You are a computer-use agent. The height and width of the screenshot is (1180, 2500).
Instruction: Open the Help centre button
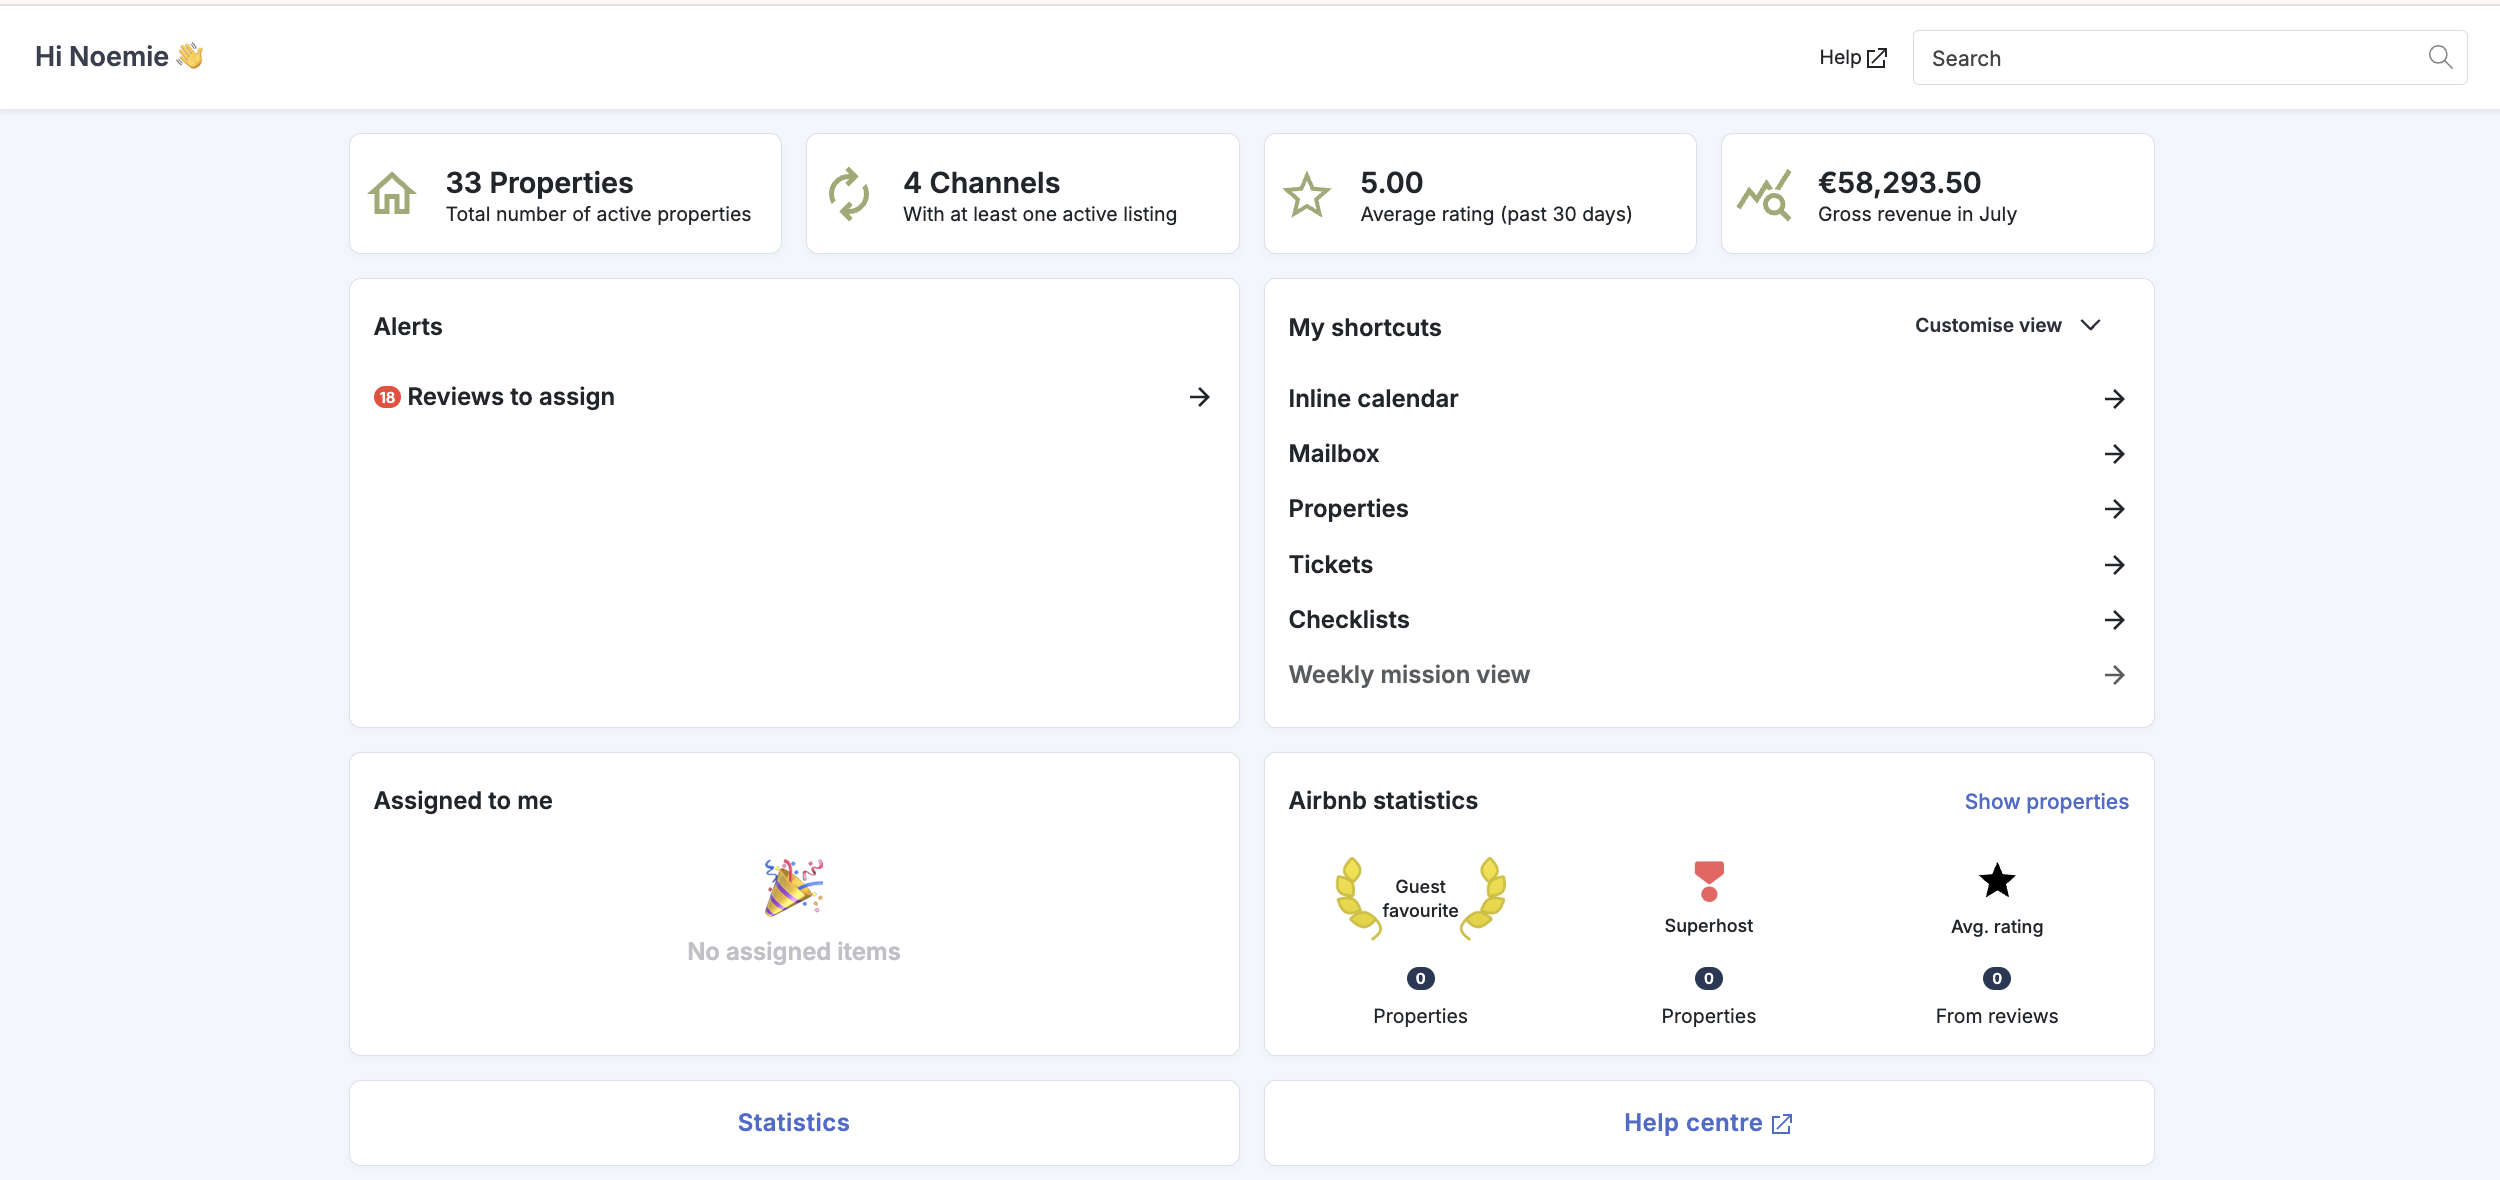pos(1709,1122)
